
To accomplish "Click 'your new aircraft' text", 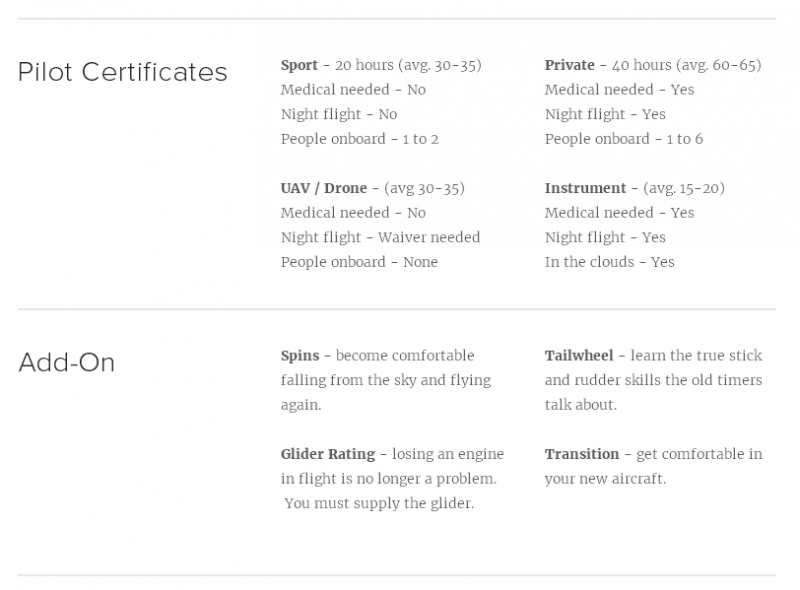I will (x=605, y=479).
